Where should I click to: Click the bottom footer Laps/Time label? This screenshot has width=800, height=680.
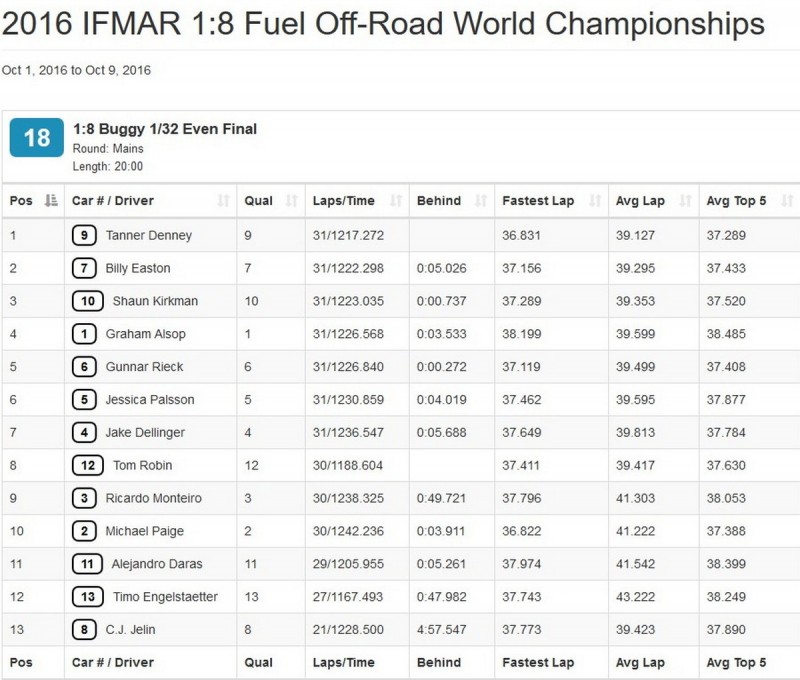pos(343,662)
